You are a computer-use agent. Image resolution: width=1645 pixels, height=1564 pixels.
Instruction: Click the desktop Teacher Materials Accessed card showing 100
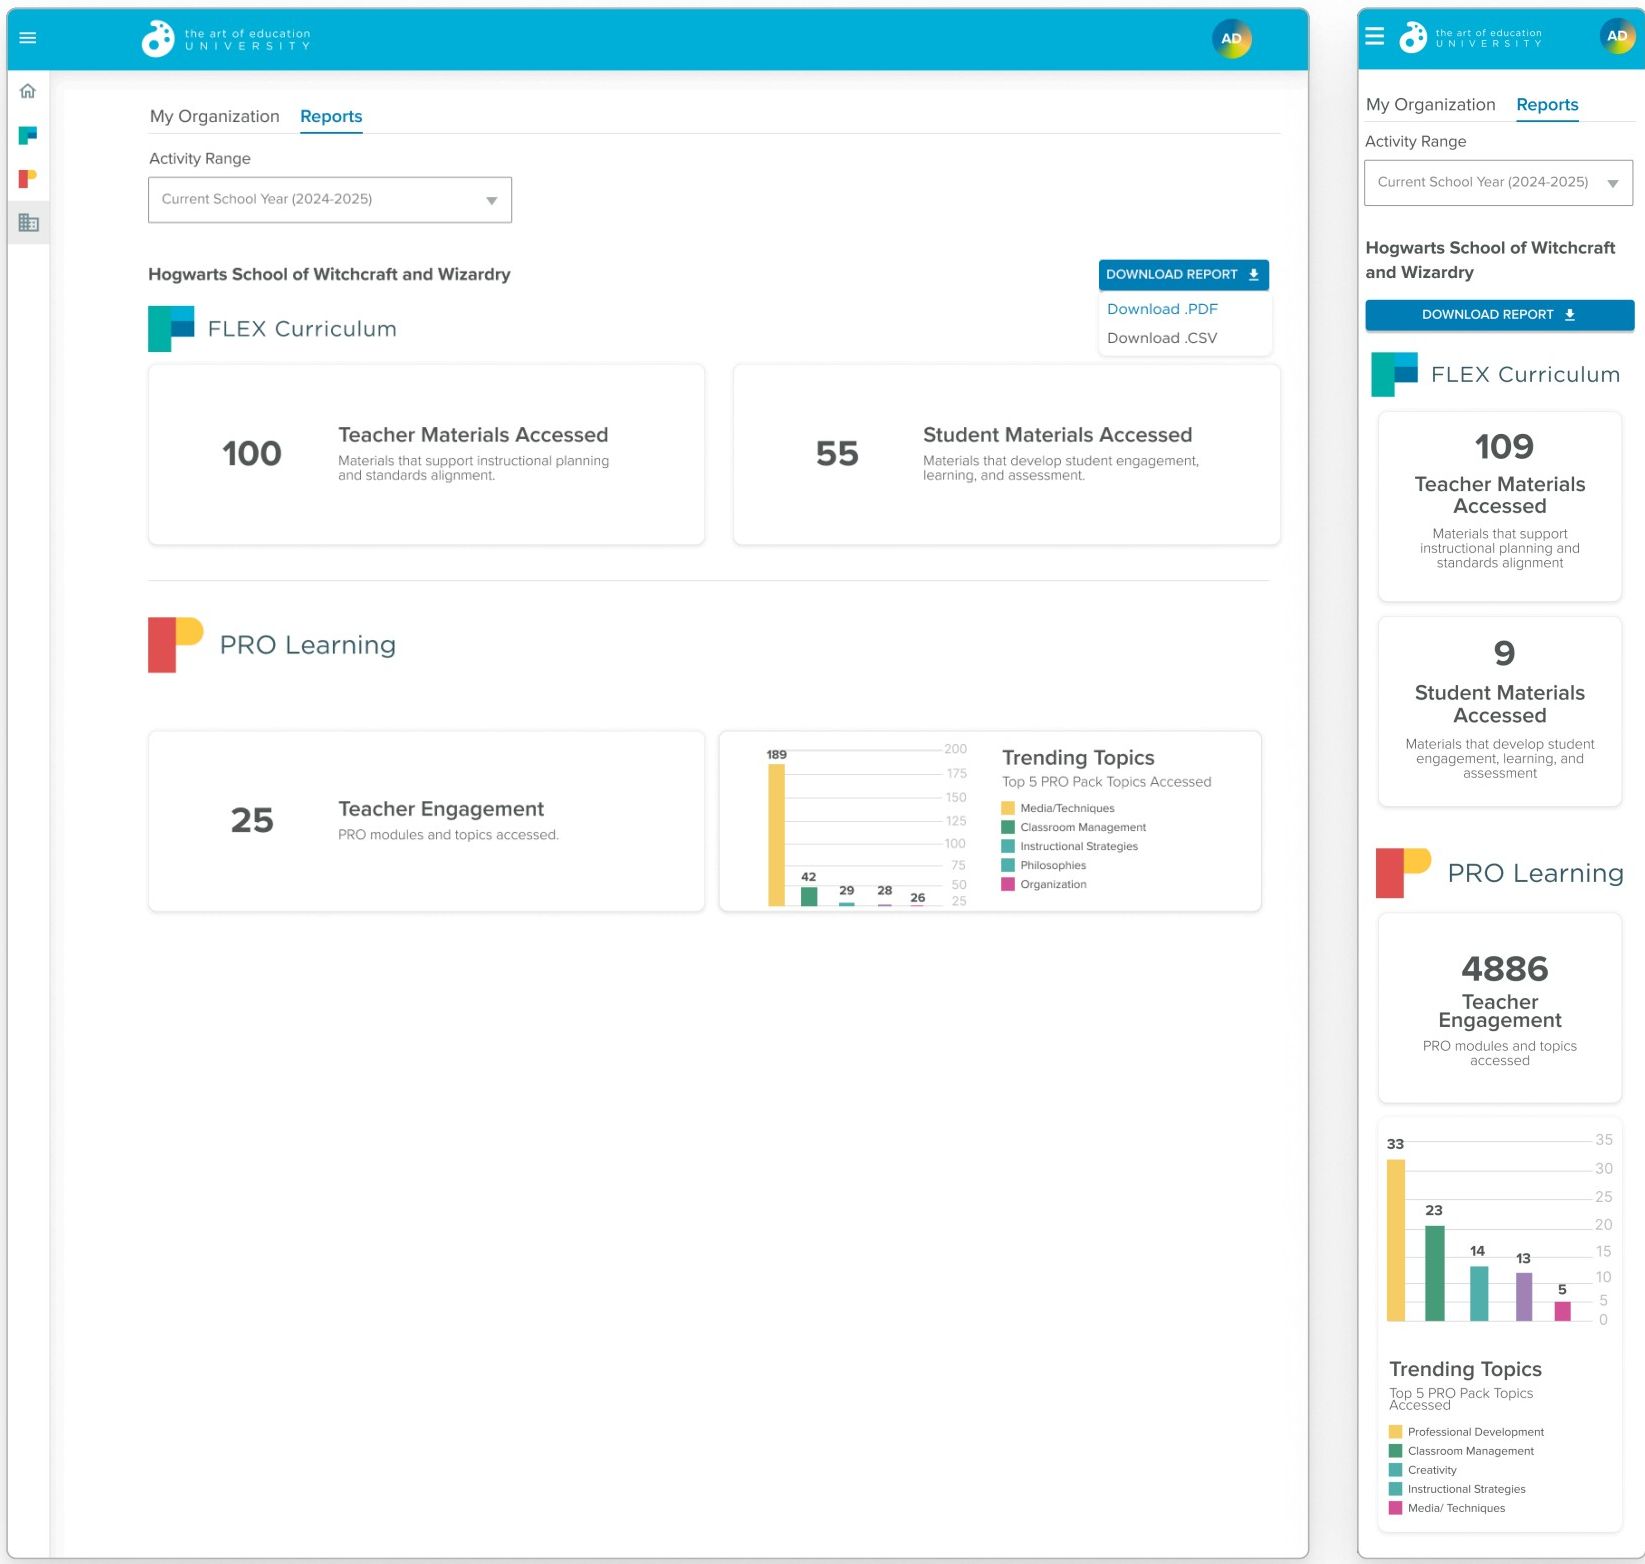426,454
